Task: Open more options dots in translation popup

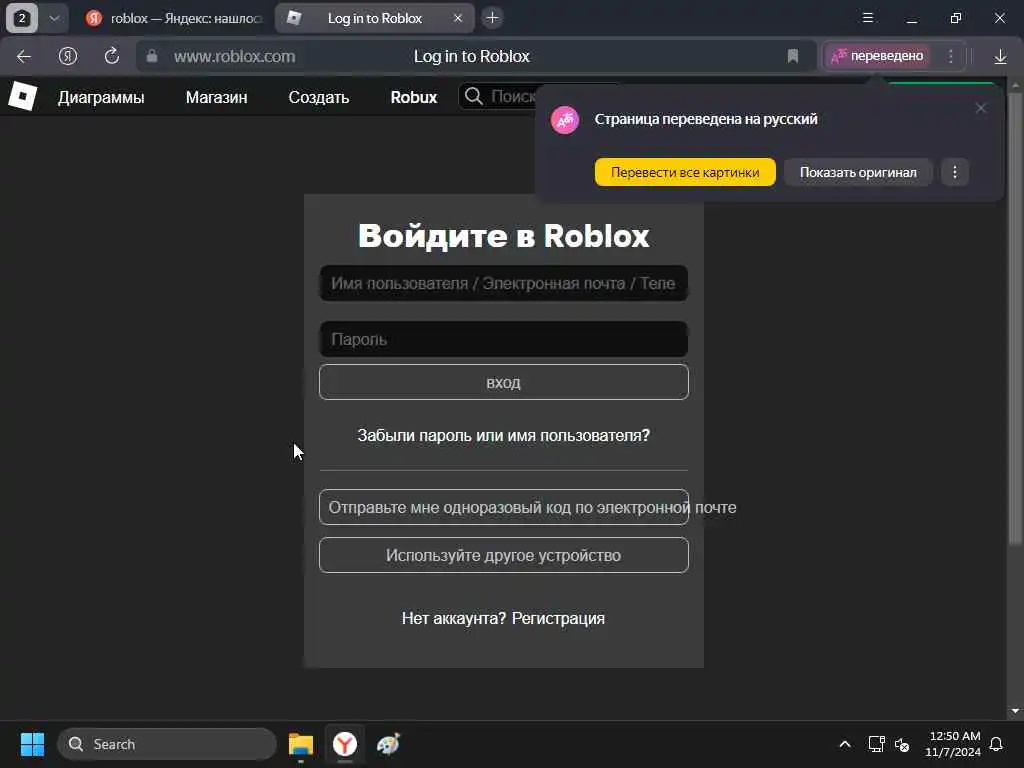Action: [955, 172]
